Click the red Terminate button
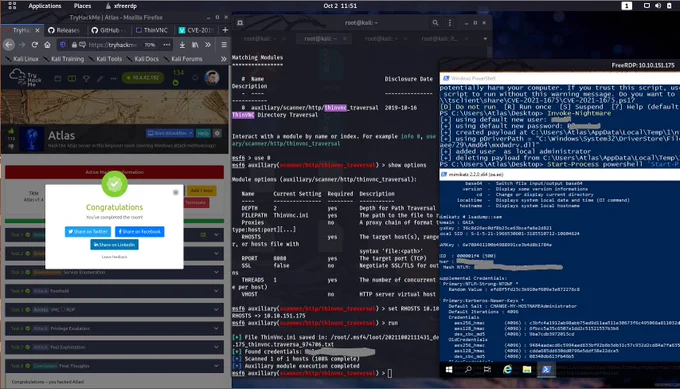The image size is (680, 389). coord(196,203)
